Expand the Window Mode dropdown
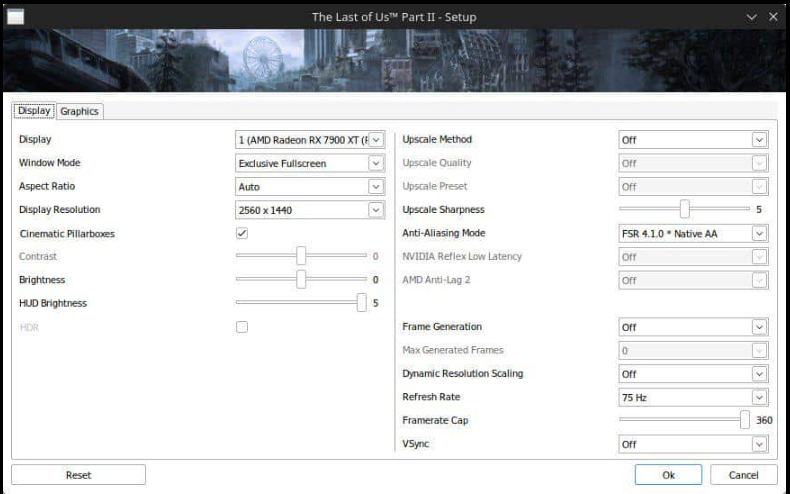The width and height of the screenshot is (790, 494). point(310,163)
